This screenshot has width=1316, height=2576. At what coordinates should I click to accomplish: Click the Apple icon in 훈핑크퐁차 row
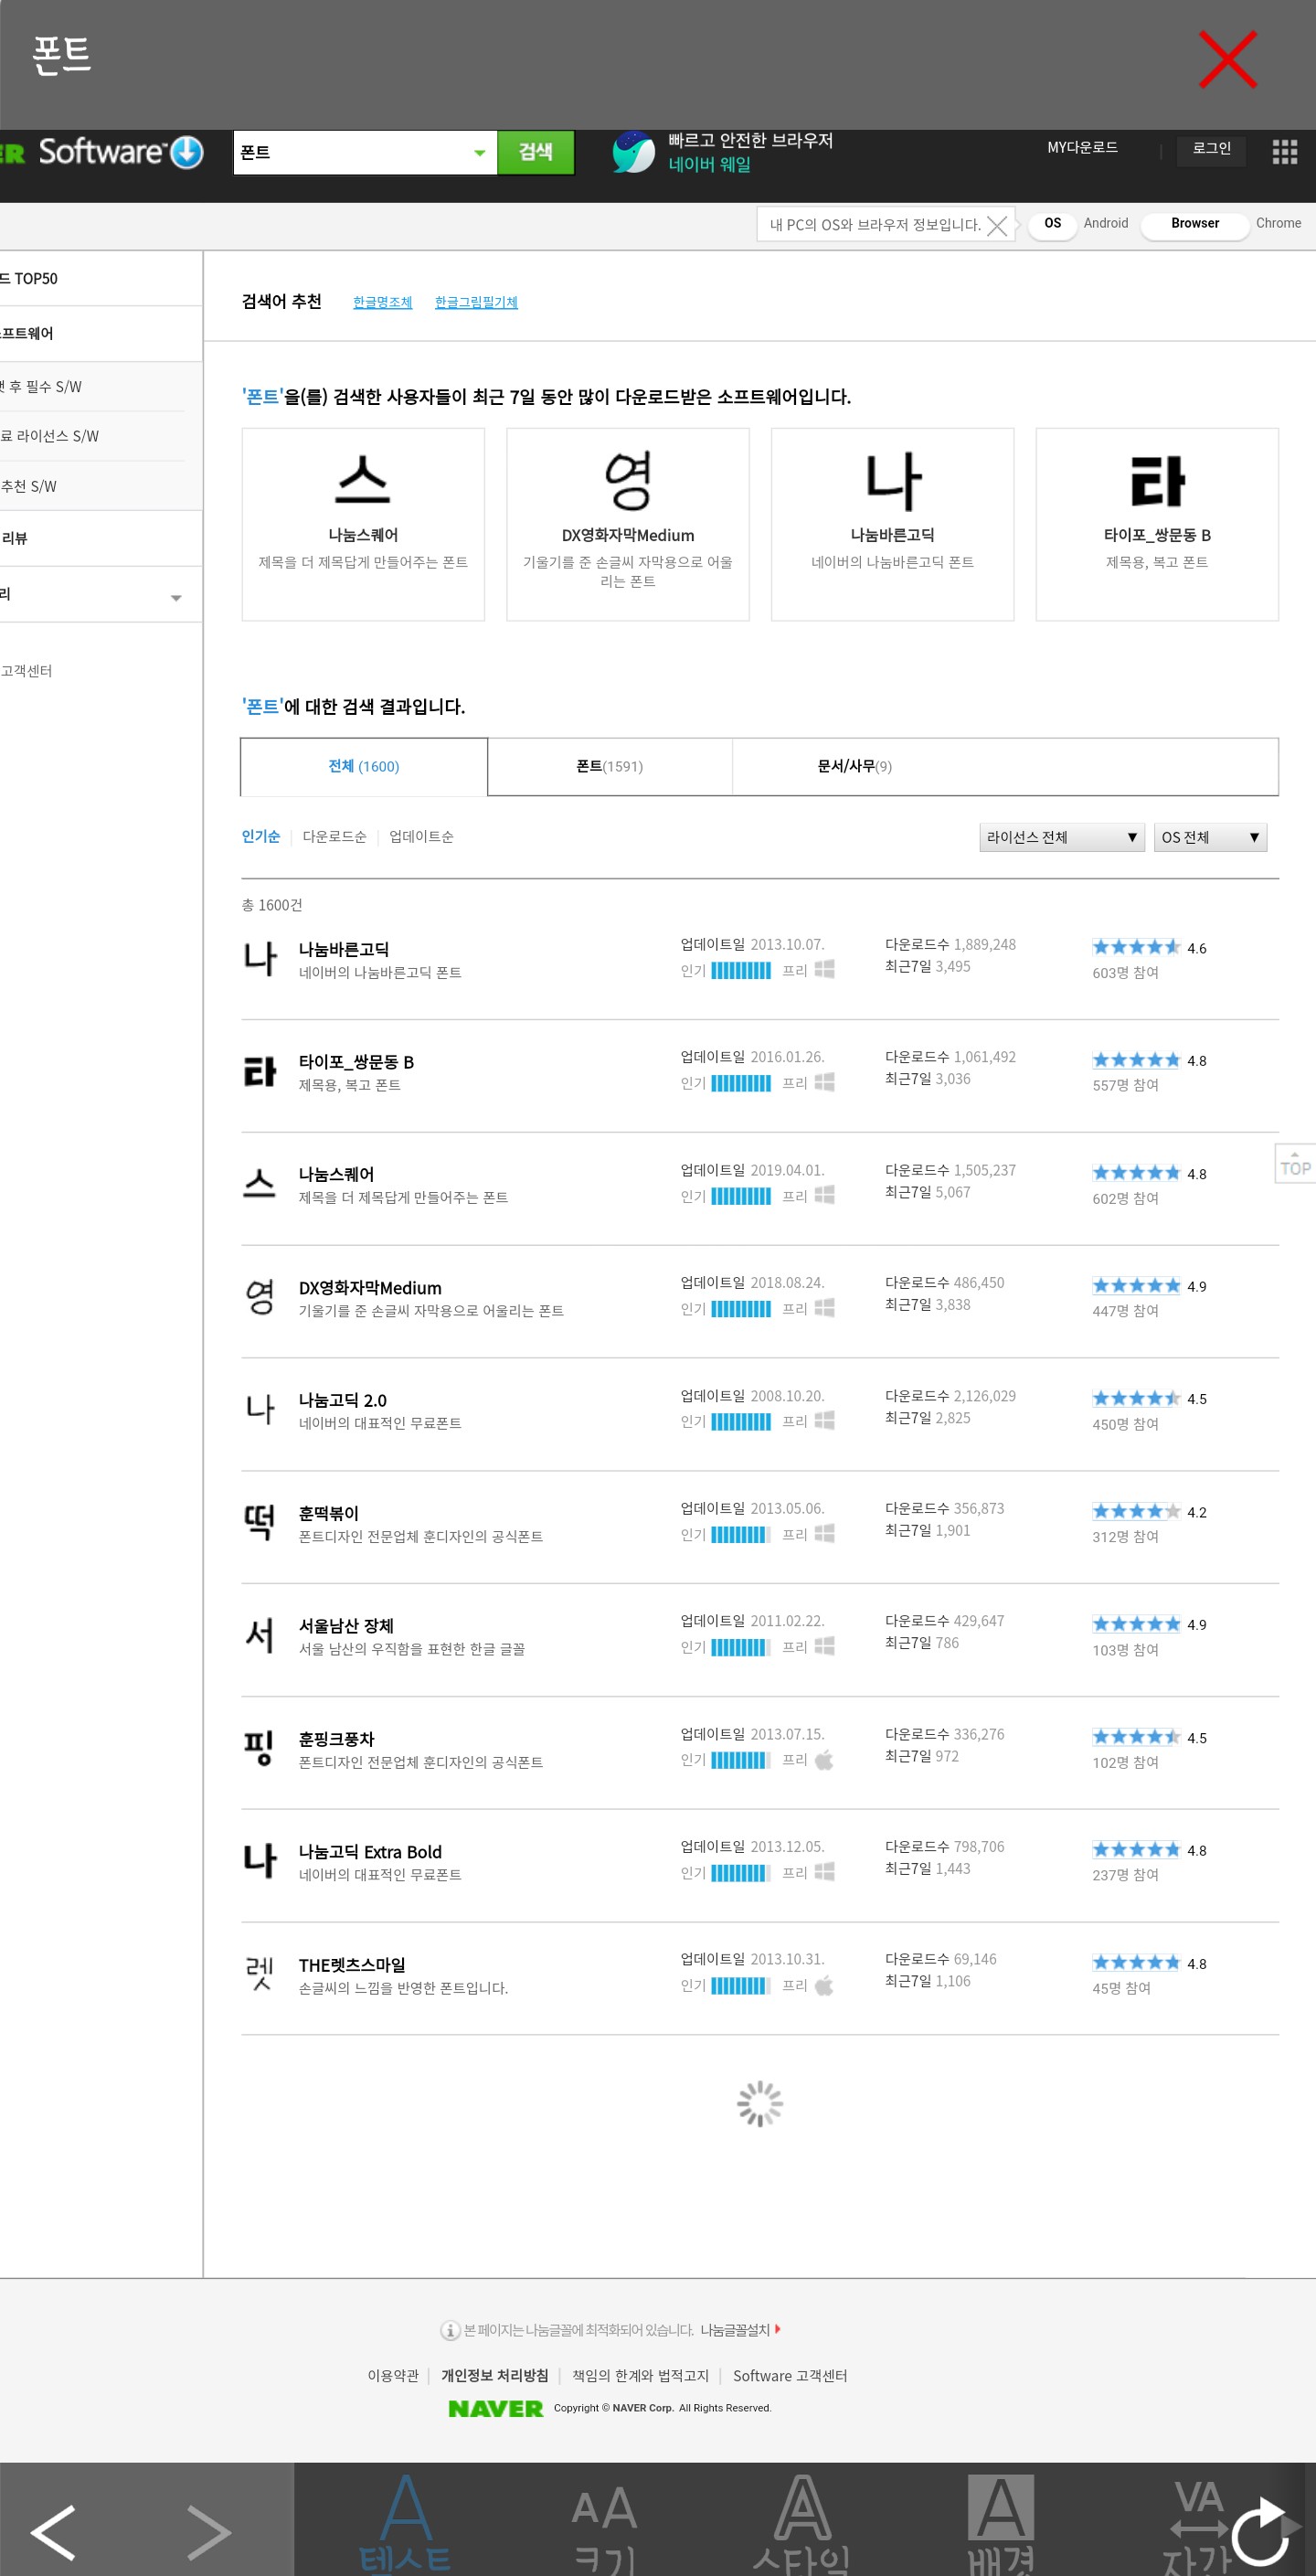tap(824, 1759)
